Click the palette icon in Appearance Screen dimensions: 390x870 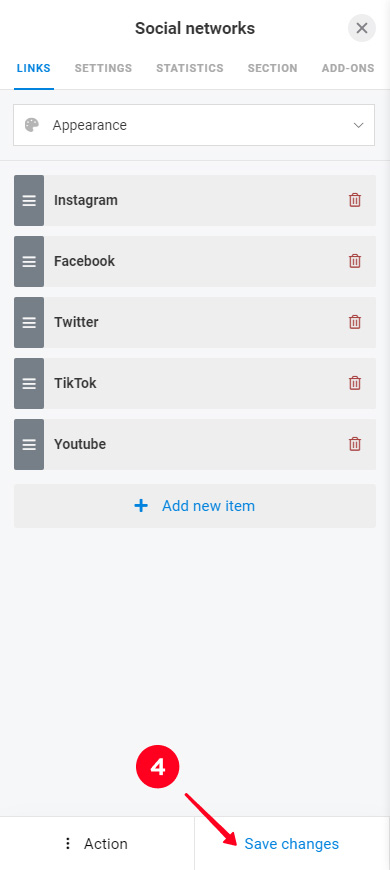coord(32,125)
